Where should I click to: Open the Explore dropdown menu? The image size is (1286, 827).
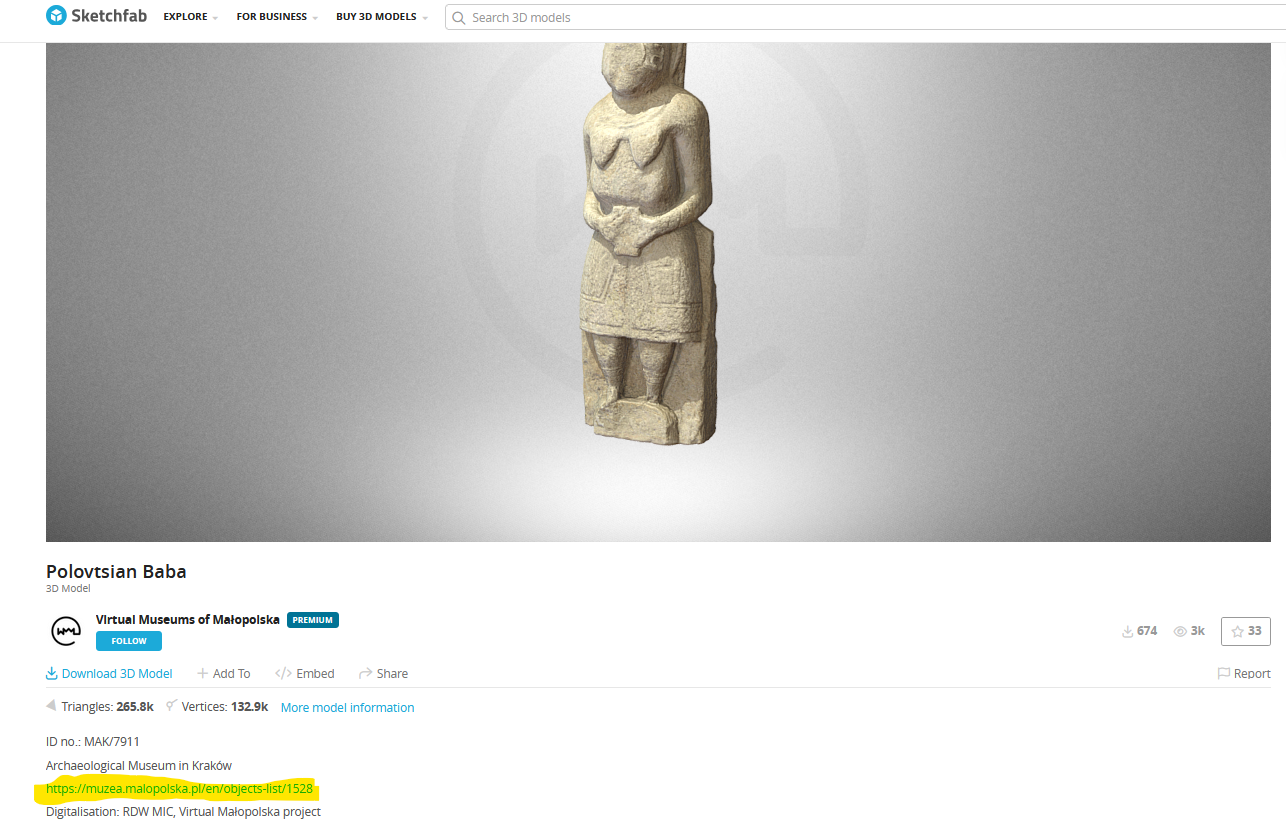tap(190, 18)
